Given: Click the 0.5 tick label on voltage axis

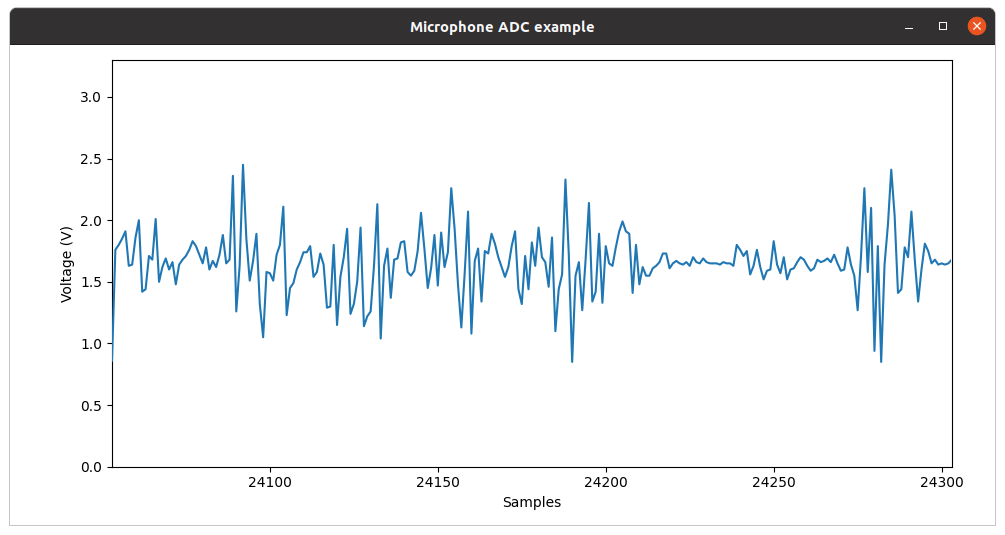Looking at the screenshot, I should (89, 405).
